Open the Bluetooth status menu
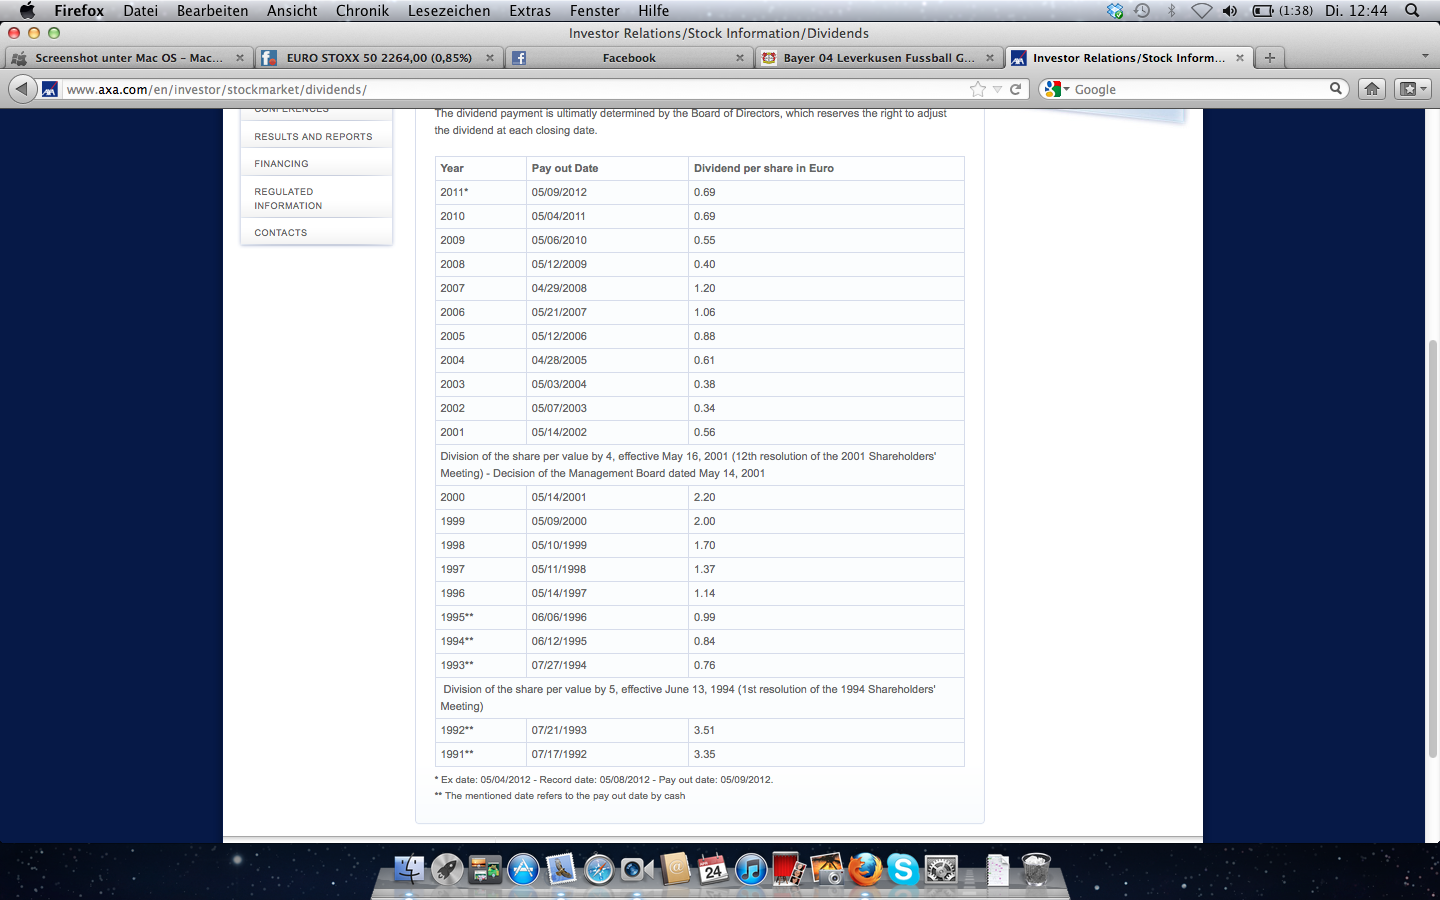The image size is (1440, 900). coord(1171,11)
